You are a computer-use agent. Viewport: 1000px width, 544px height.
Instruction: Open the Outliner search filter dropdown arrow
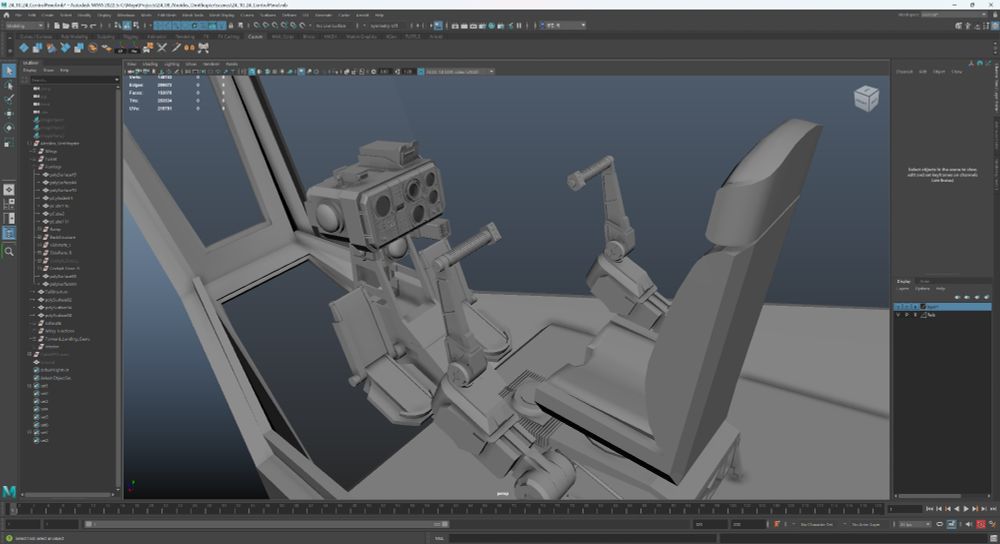coord(117,80)
